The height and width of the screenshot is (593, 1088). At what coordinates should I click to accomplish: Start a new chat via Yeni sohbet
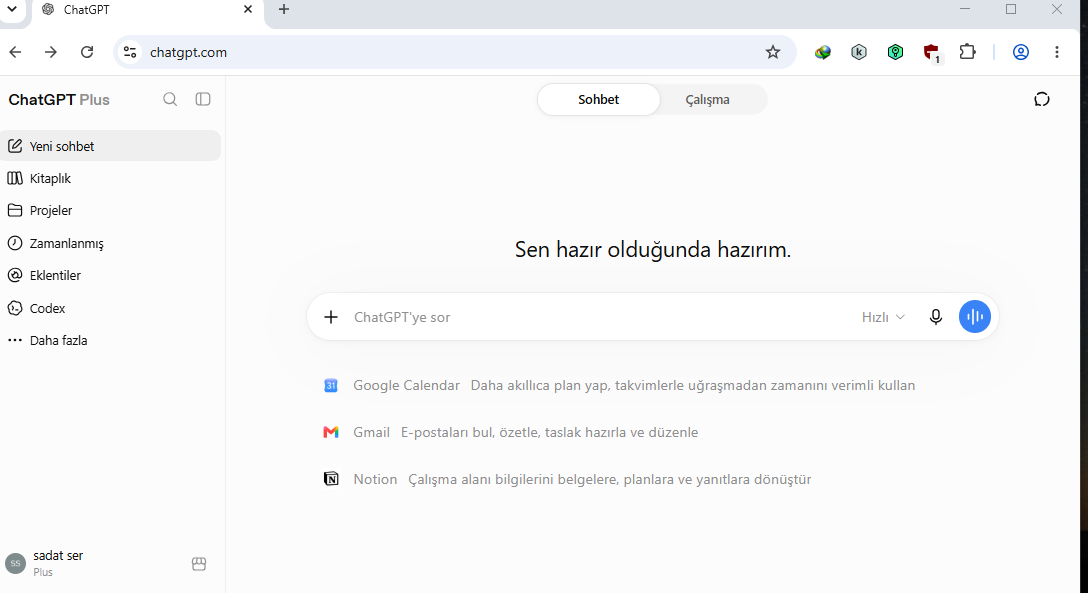pos(110,146)
